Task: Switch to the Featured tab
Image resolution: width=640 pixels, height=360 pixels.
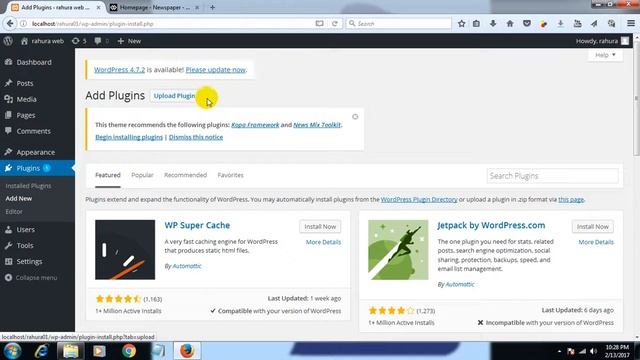Action: point(108,175)
